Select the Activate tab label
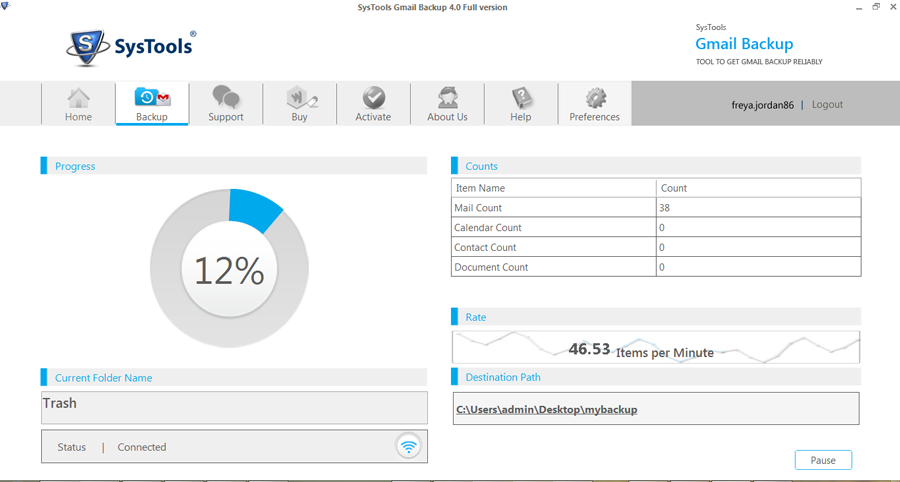900x482 pixels. tap(373, 116)
